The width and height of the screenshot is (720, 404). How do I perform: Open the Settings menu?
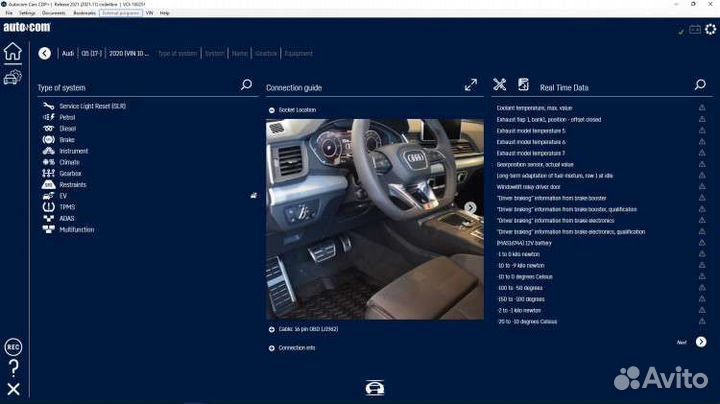coord(27,13)
